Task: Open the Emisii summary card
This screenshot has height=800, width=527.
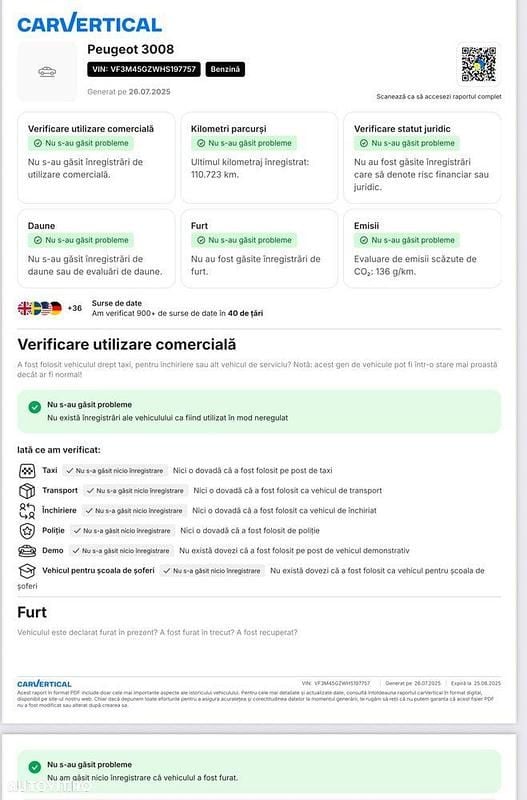Action: 422,248
